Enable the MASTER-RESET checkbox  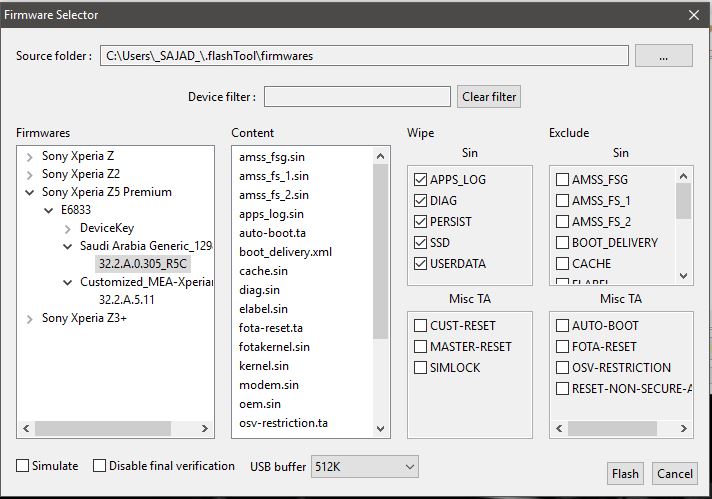tap(420, 346)
